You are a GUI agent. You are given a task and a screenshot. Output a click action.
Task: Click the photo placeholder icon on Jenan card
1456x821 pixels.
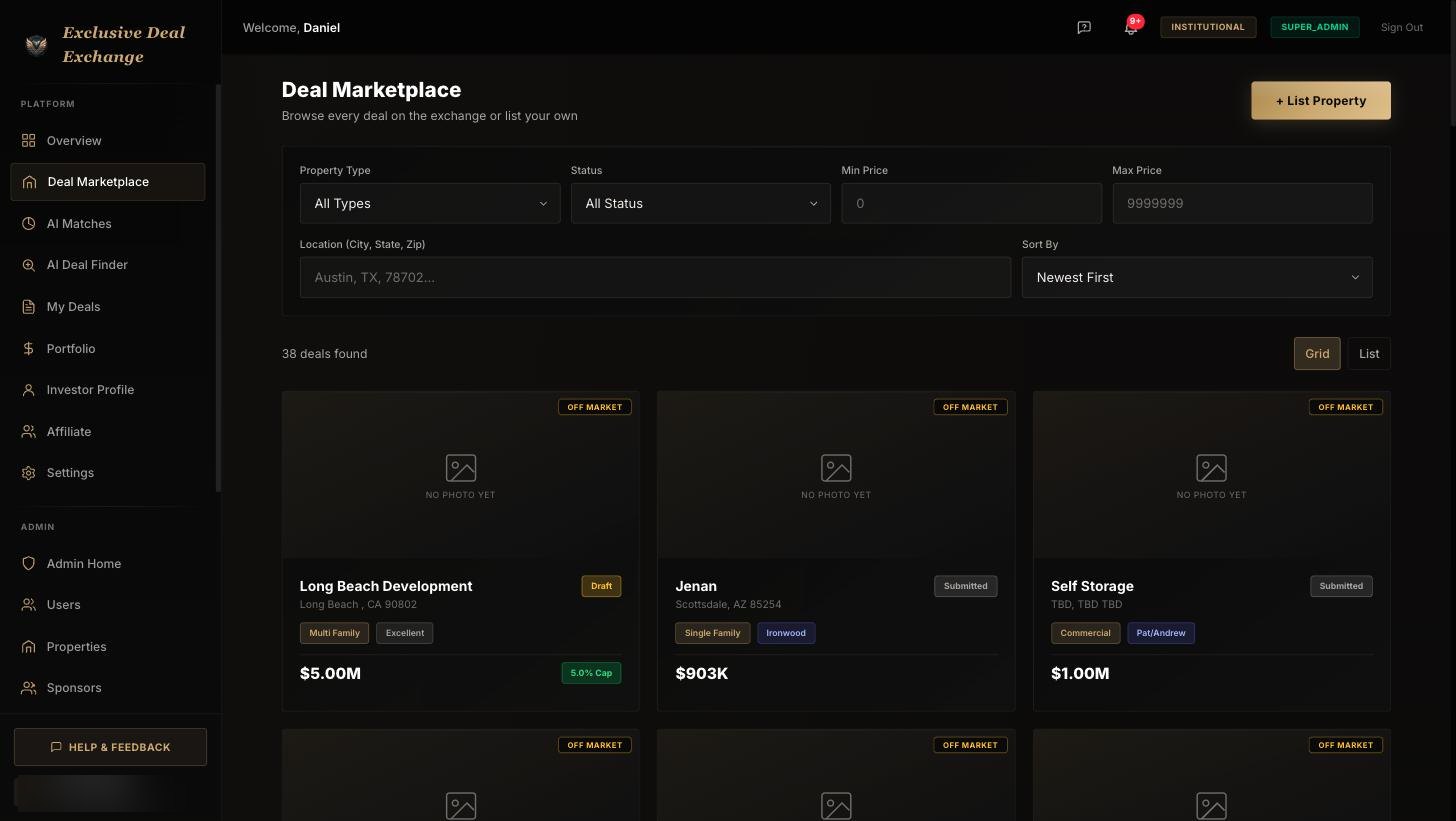[x=836, y=468]
